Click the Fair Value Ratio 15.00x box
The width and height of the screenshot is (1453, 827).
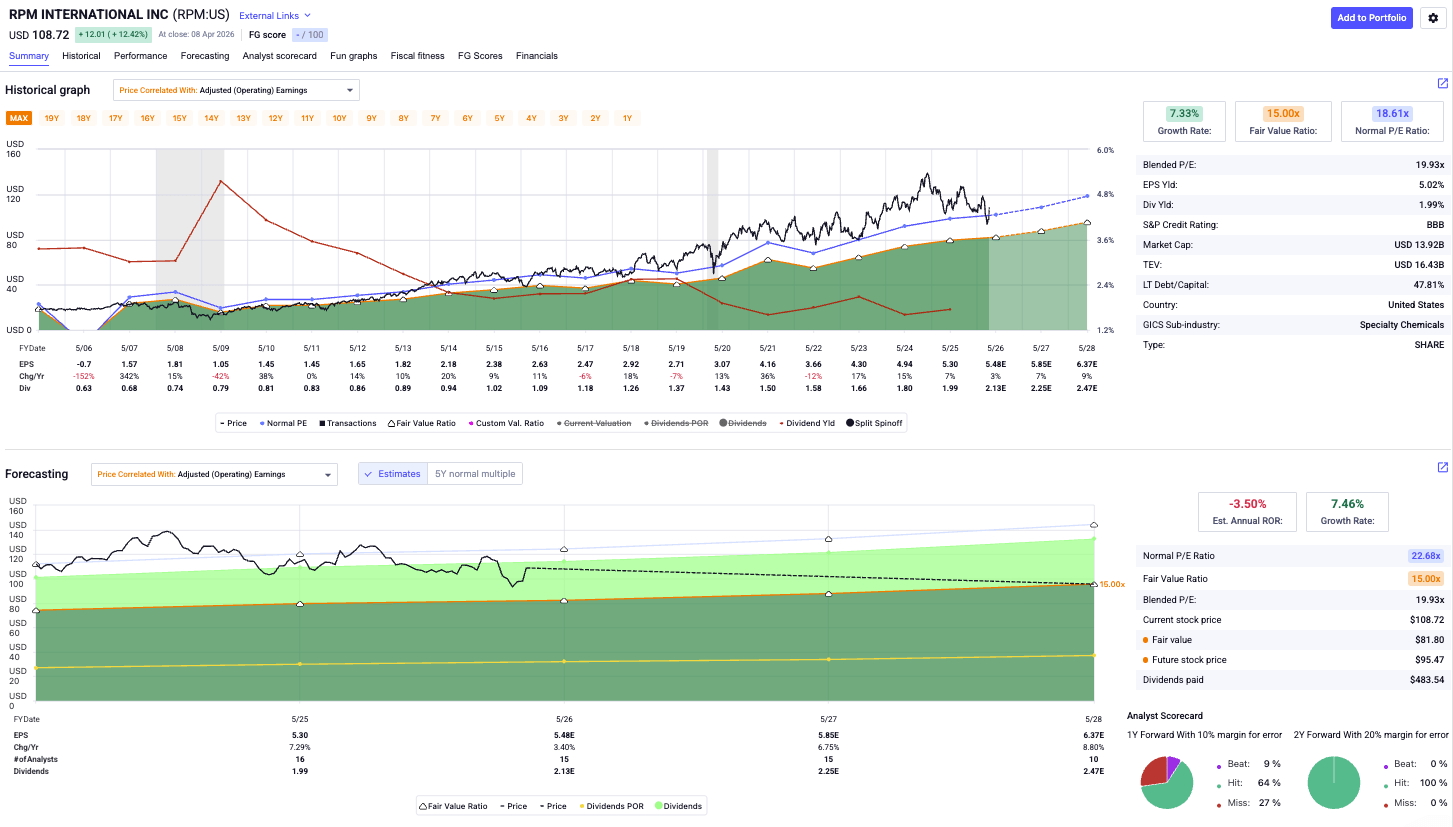click(x=1283, y=121)
